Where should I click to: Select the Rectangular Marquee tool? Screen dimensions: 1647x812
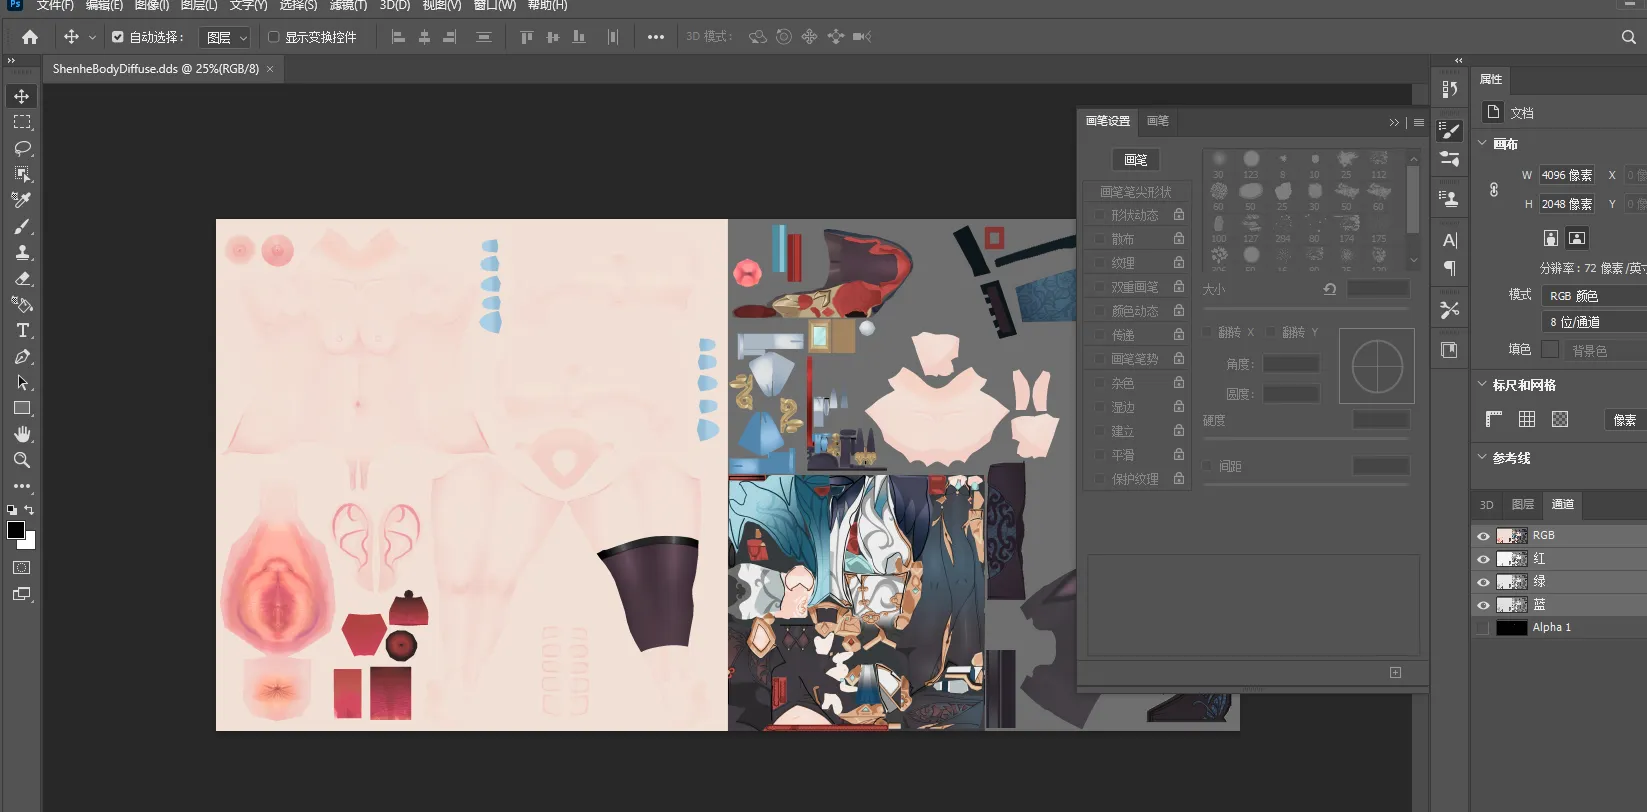pos(22,122)
